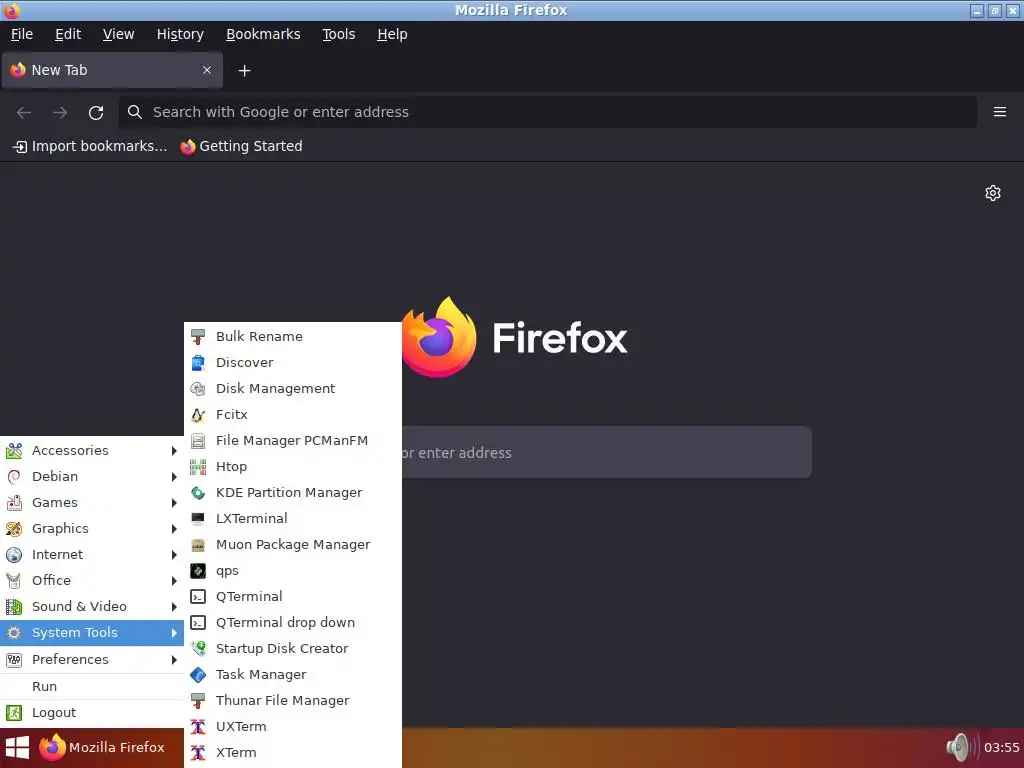Go forward using the forward arrow
The height and width of the screenshot is (768, 1024).
point(60,112)
